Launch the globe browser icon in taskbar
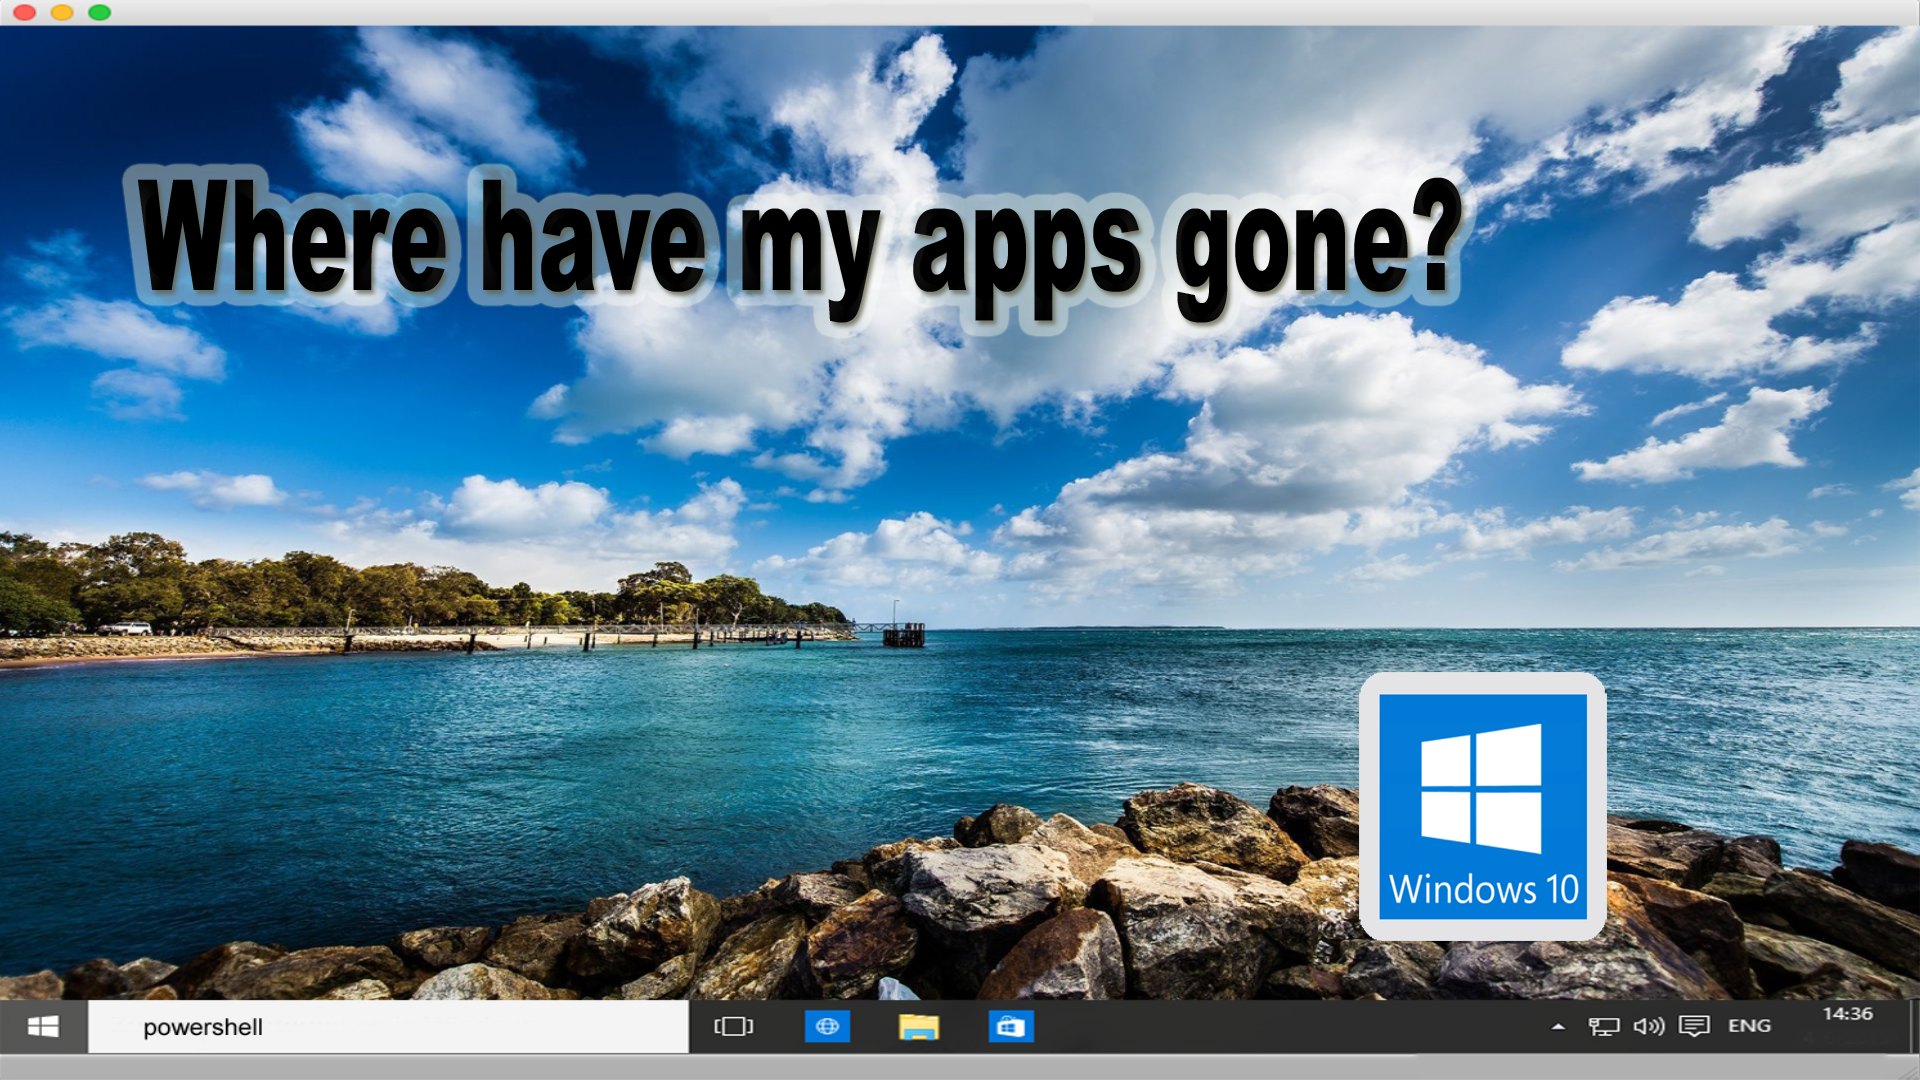 point(827,1027)
